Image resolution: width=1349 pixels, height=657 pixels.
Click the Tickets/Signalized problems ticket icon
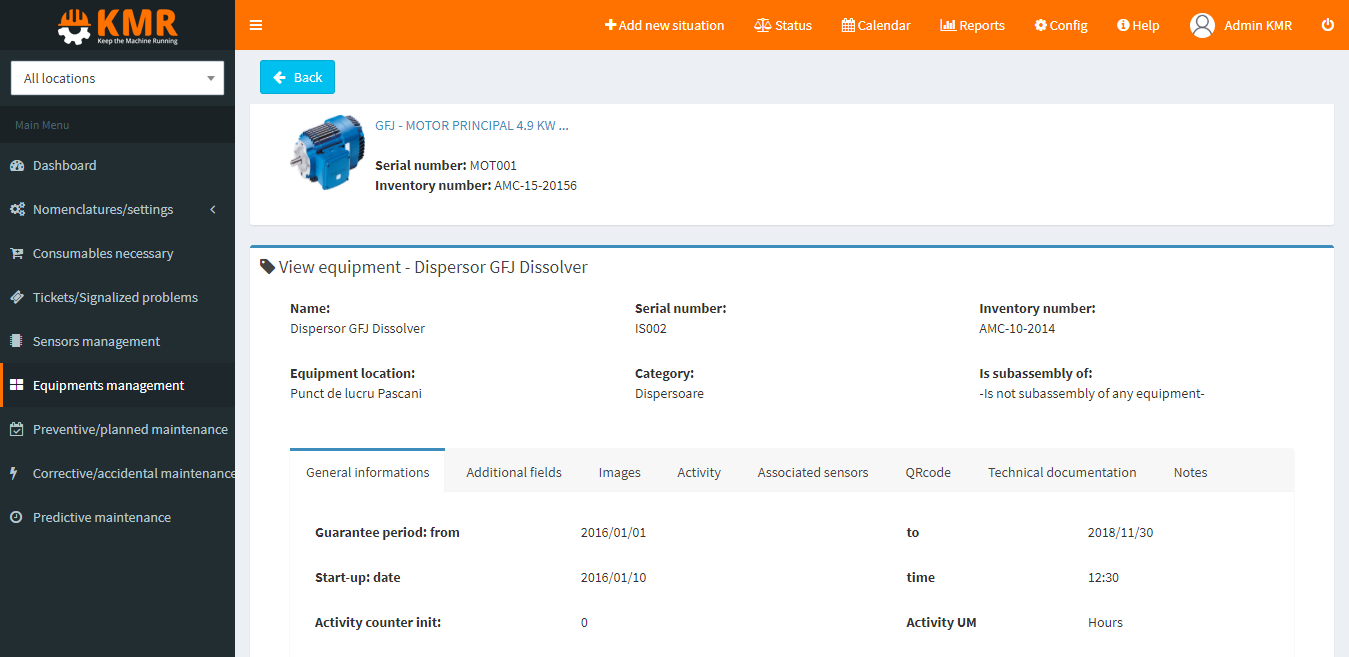(16, 297)
